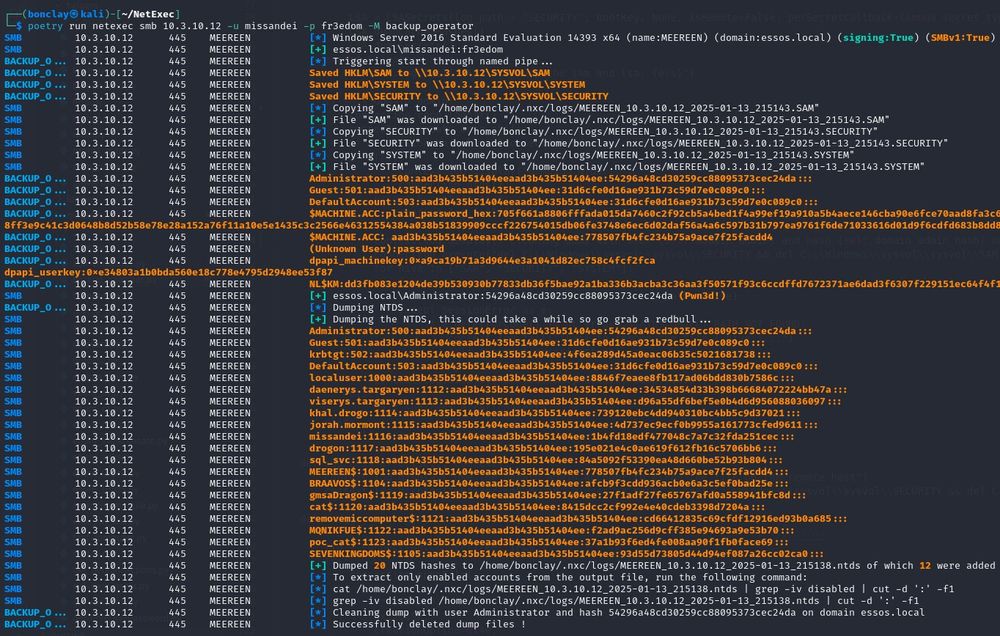1000x636 pixels.
Task: Click 'Successfully deleted dump files !' message
Action: (429, 624)
